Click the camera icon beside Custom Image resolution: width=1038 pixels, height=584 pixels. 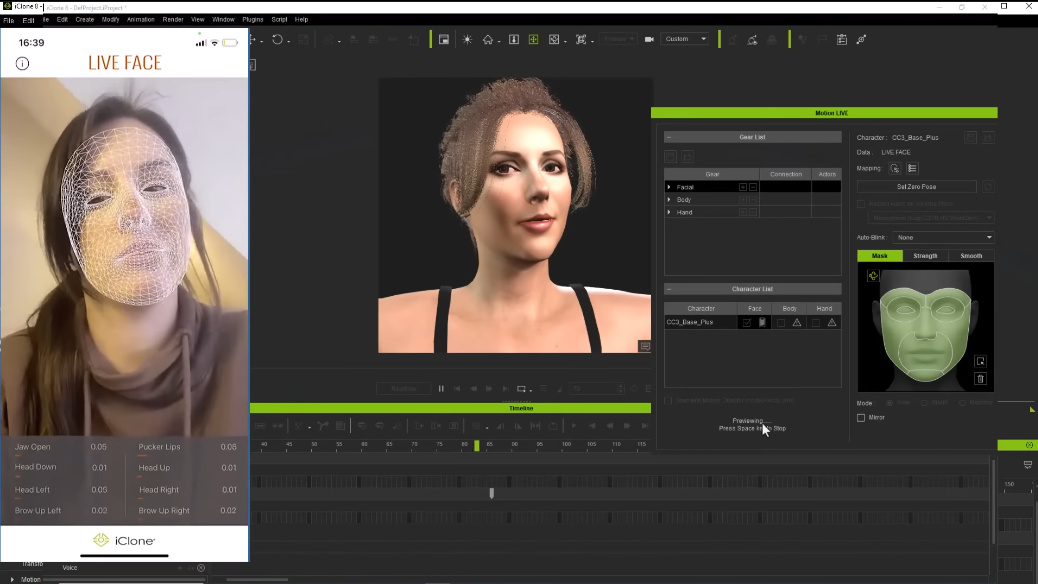click(x=649, y=39)
